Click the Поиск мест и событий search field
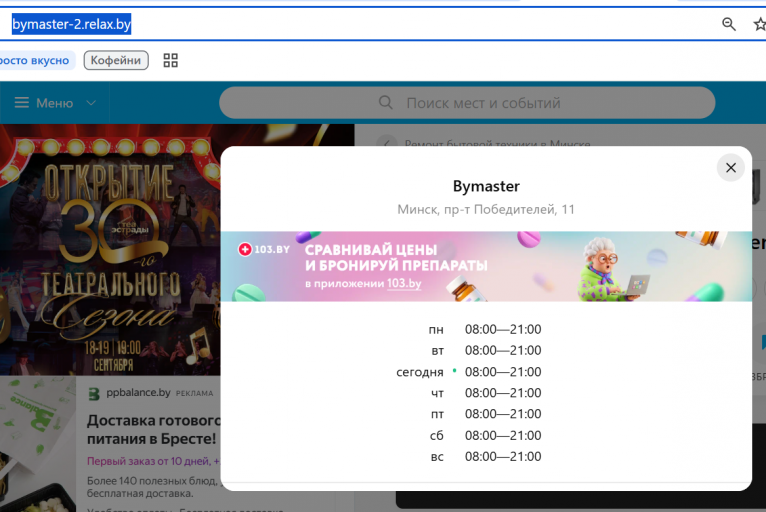The height and width of the screenshot is (512, 766). coord(467,103)
